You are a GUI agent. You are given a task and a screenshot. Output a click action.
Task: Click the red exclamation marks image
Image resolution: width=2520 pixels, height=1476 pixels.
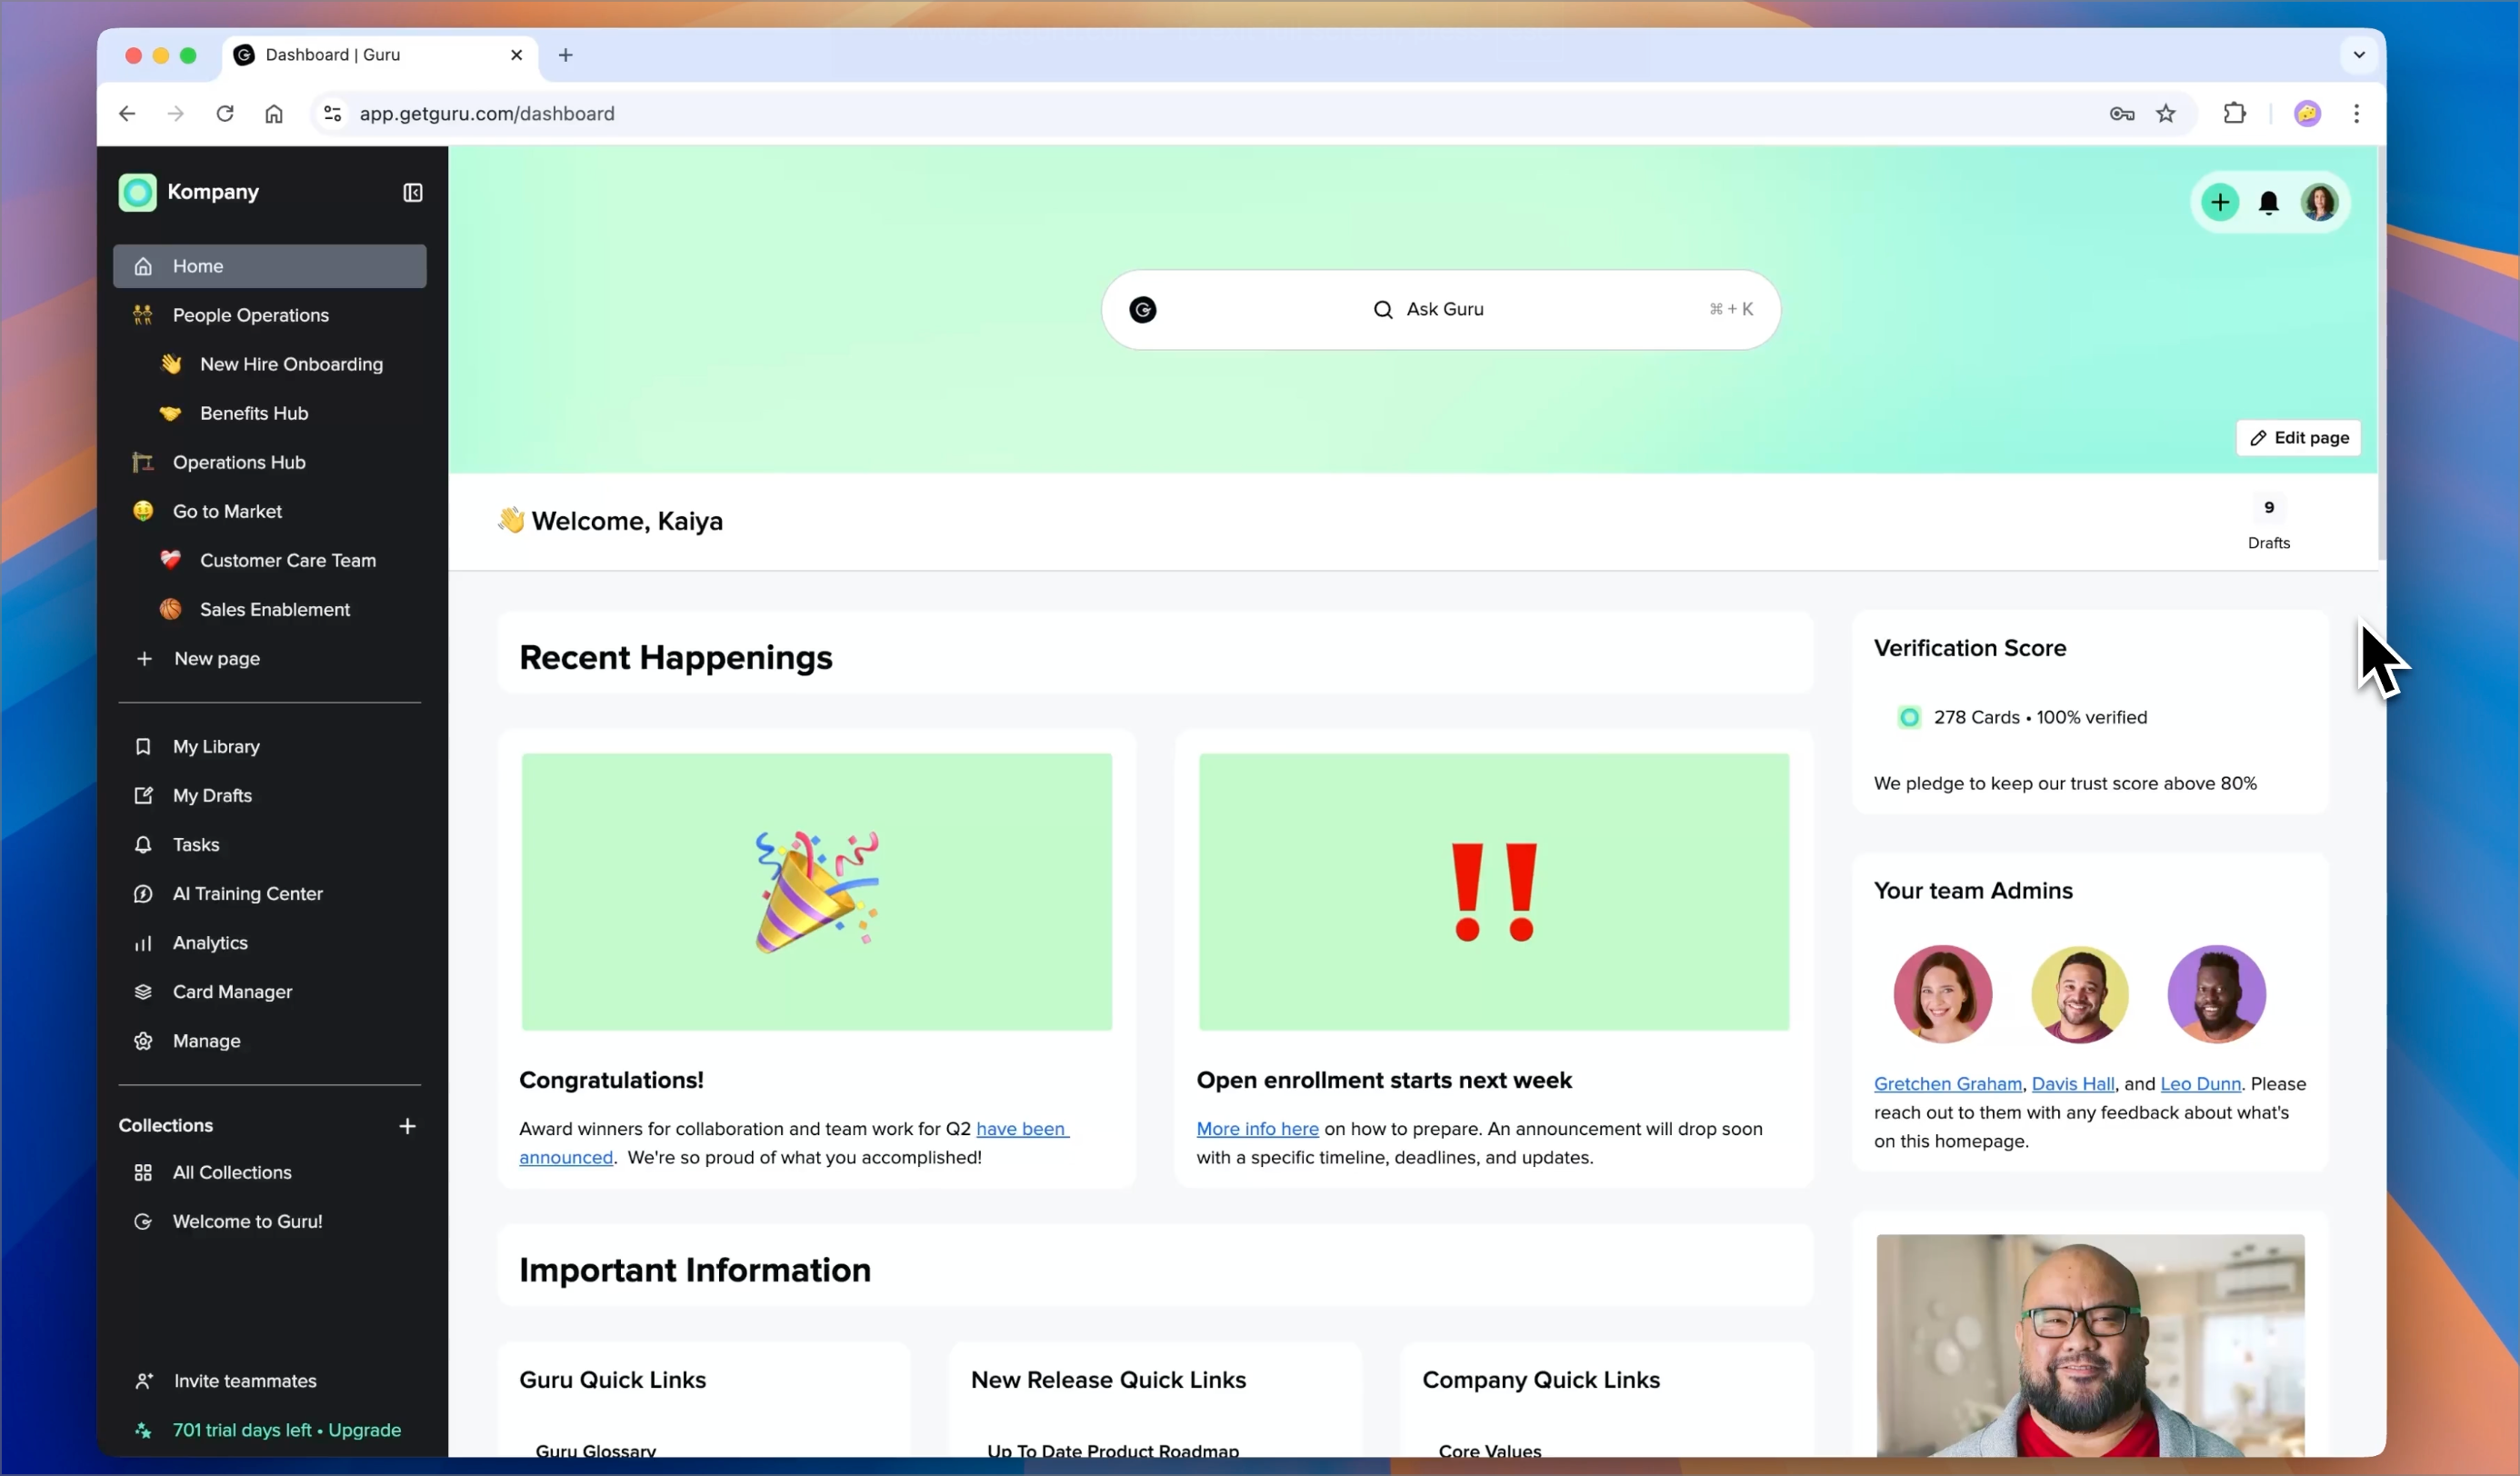tap(1493, 891)
